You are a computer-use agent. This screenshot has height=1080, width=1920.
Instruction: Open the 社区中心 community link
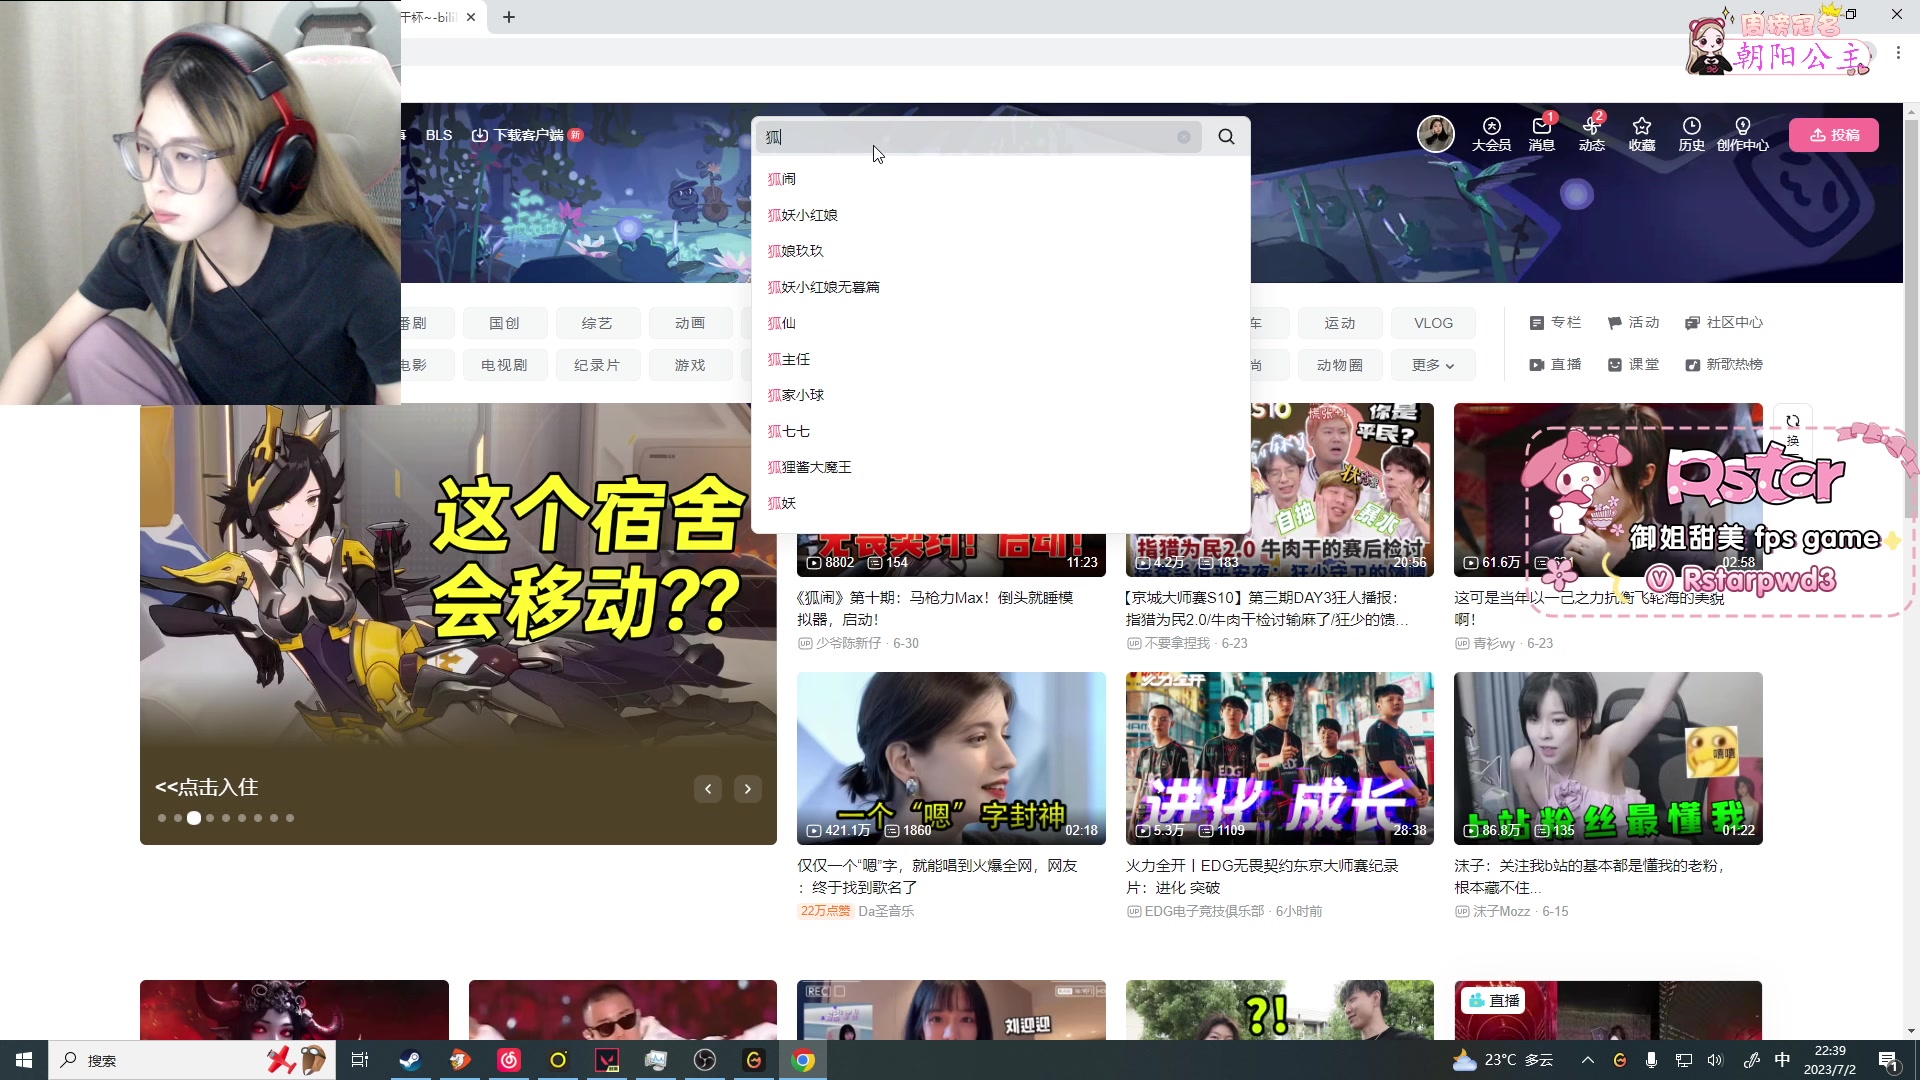(1724, 323)
